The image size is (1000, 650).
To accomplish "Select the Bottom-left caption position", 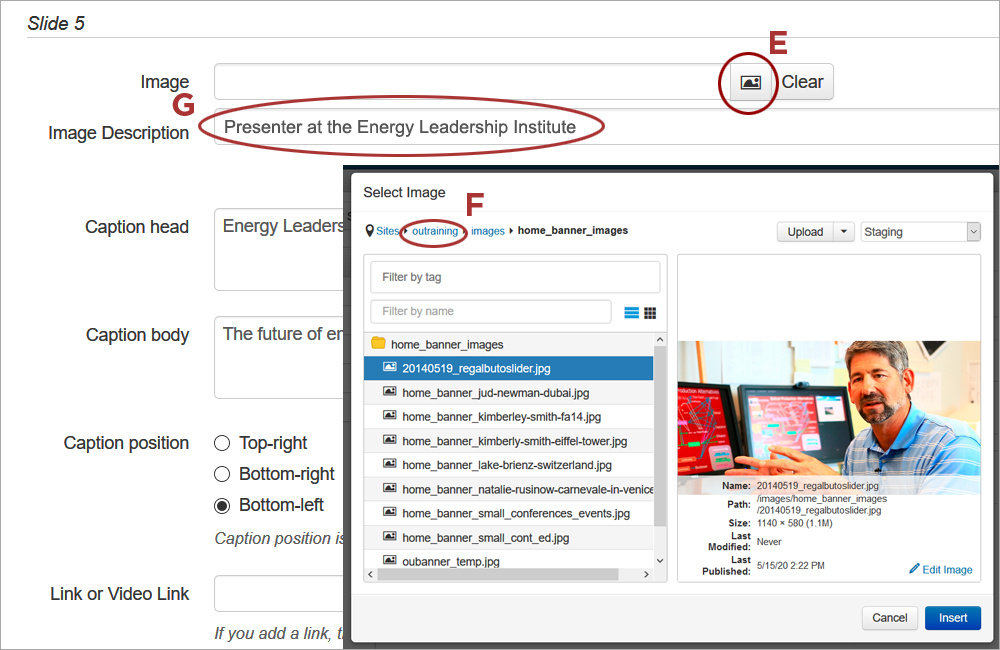I will (x=221, y=505).
